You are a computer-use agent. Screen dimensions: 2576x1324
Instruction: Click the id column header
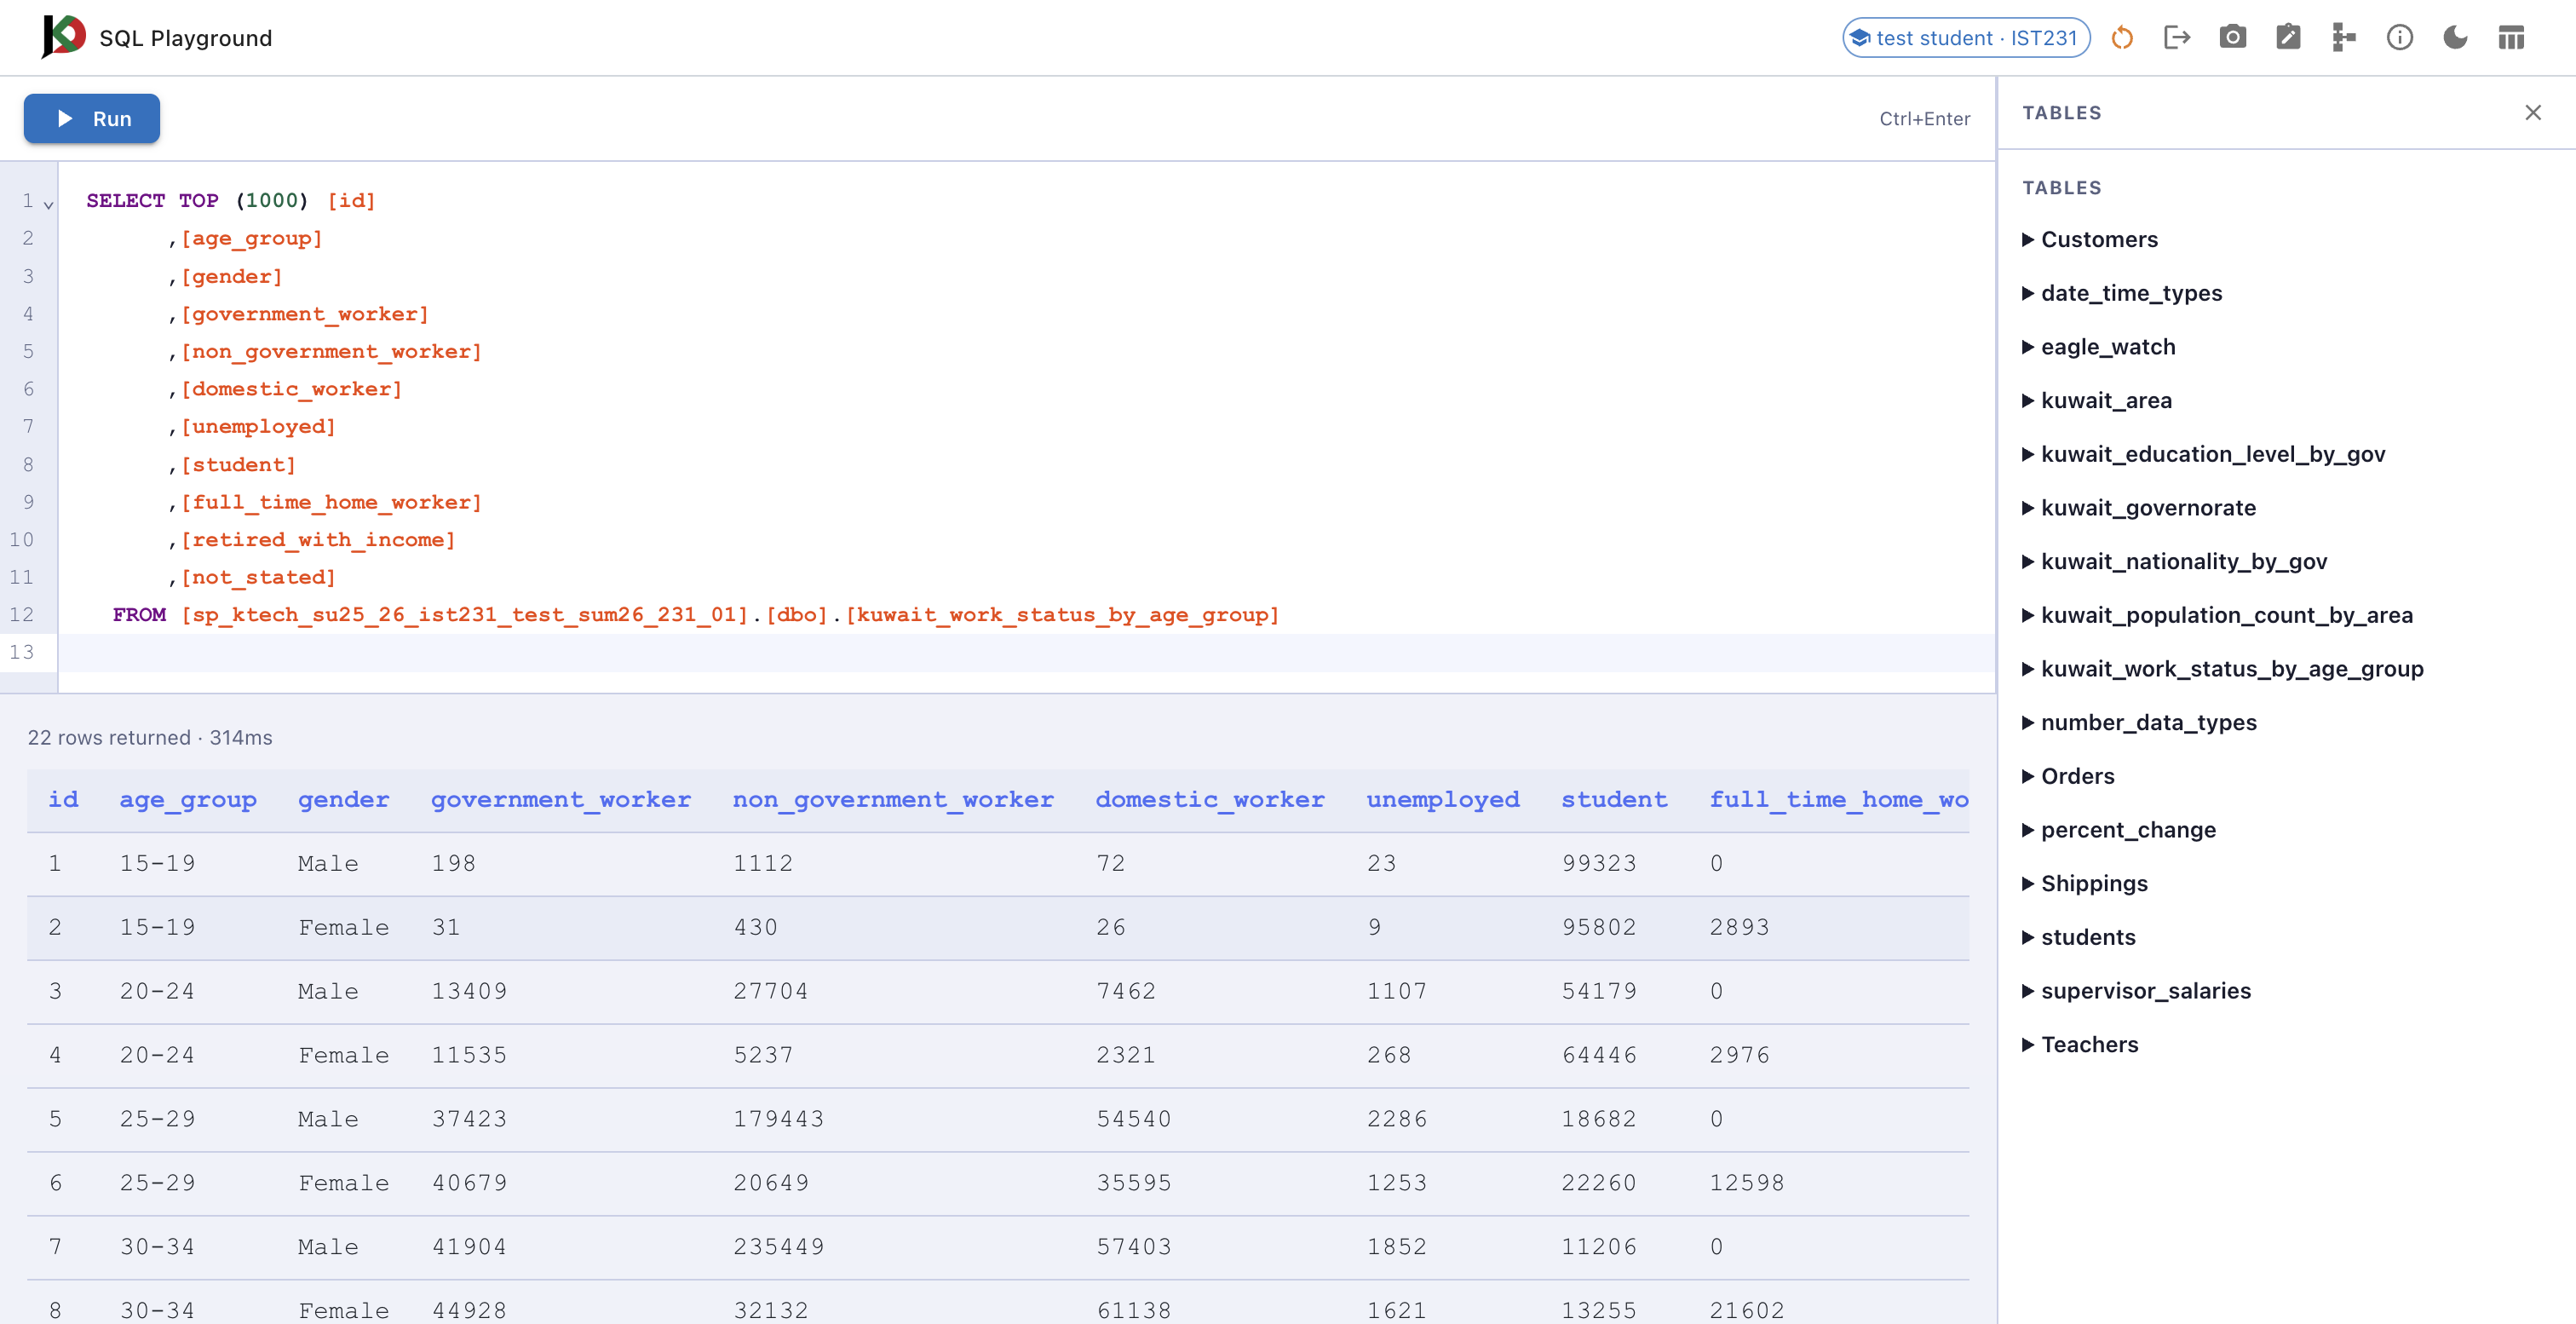(x=63, y=800)
